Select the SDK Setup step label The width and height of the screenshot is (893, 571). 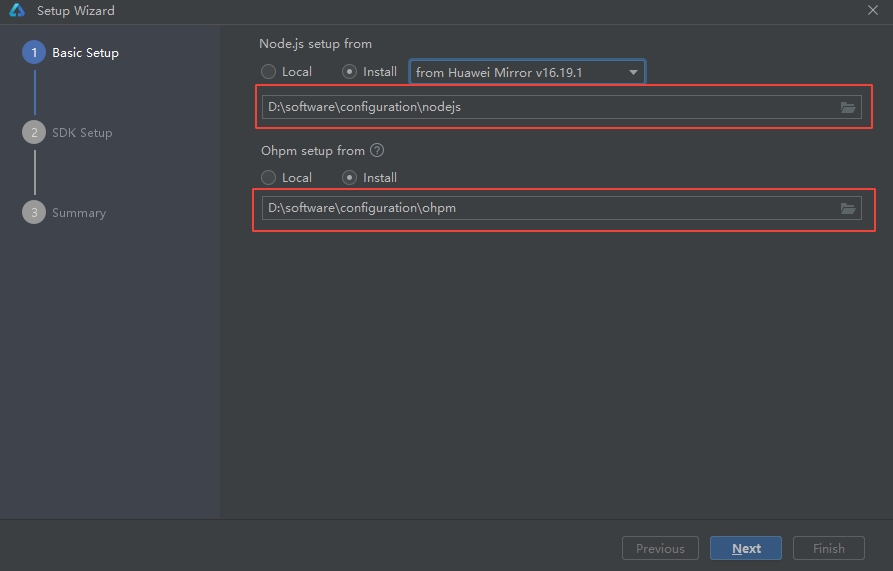click(82, 133)
